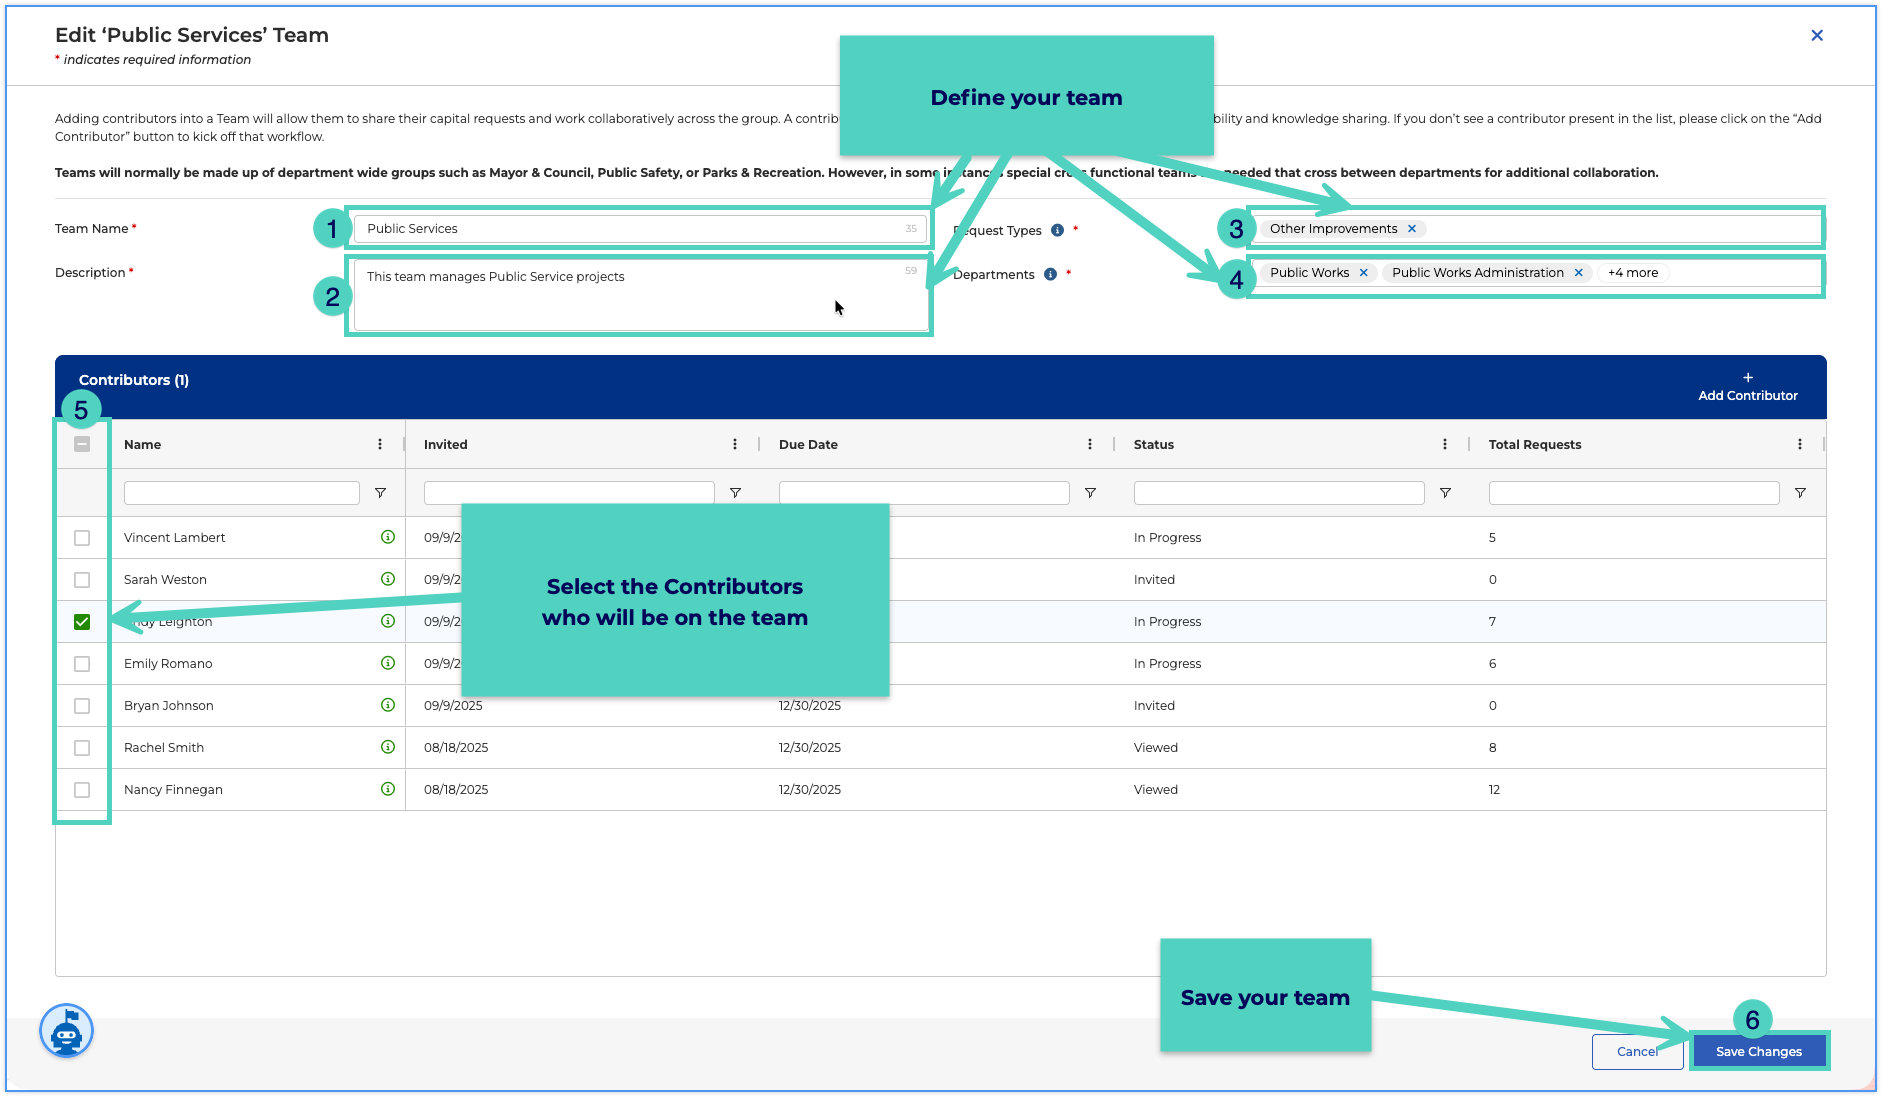Click the Due Date column filter icon
Viewport: 1882px width, 1097px height.
pos(1090,493)
